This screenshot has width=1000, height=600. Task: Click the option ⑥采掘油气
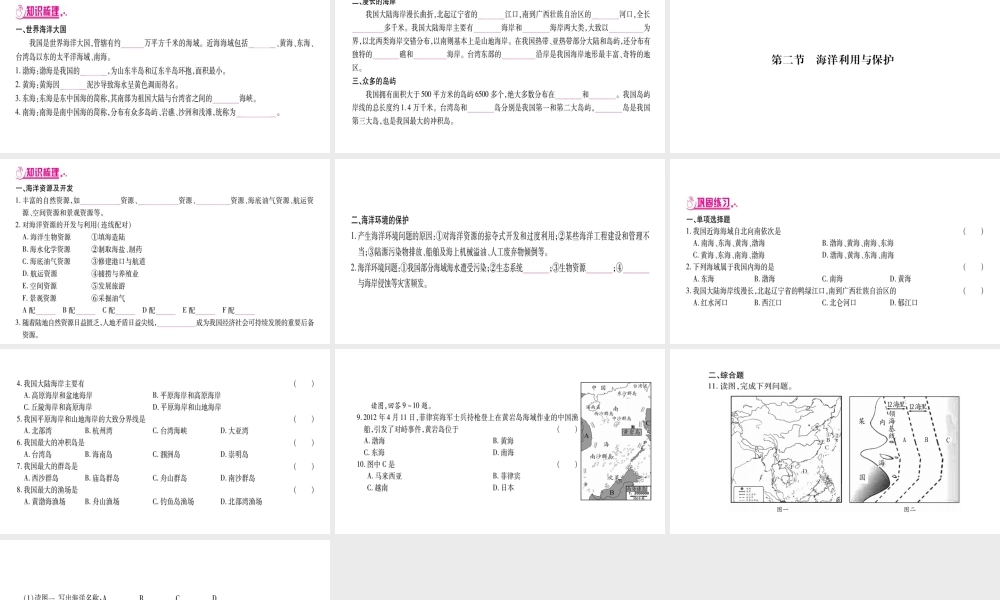click(108, 298)
